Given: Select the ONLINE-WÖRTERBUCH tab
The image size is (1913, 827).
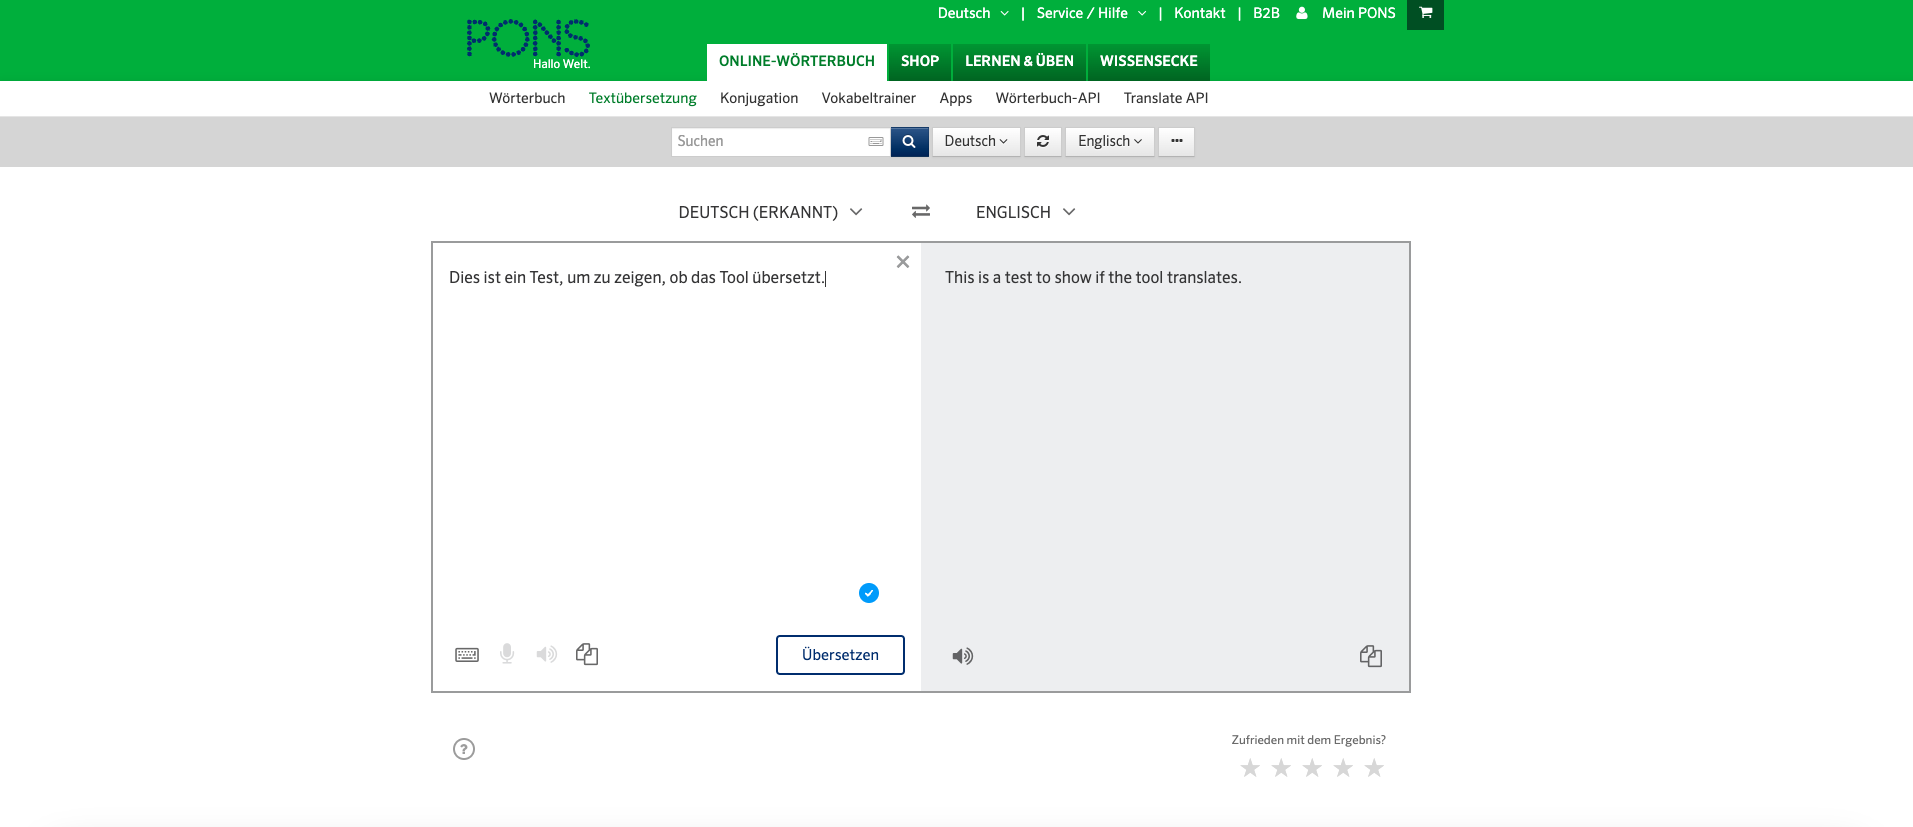Looking at the screenshot, I should click(x=797, y=62).
